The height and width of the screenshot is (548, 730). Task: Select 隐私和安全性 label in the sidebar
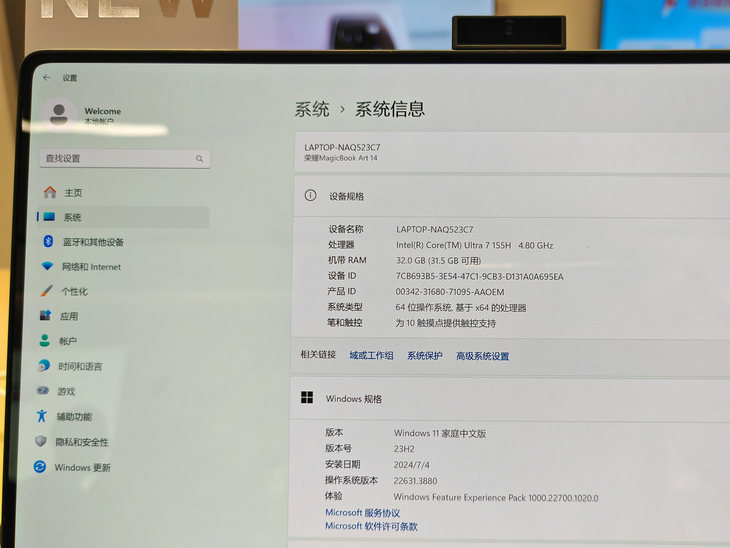82,442
